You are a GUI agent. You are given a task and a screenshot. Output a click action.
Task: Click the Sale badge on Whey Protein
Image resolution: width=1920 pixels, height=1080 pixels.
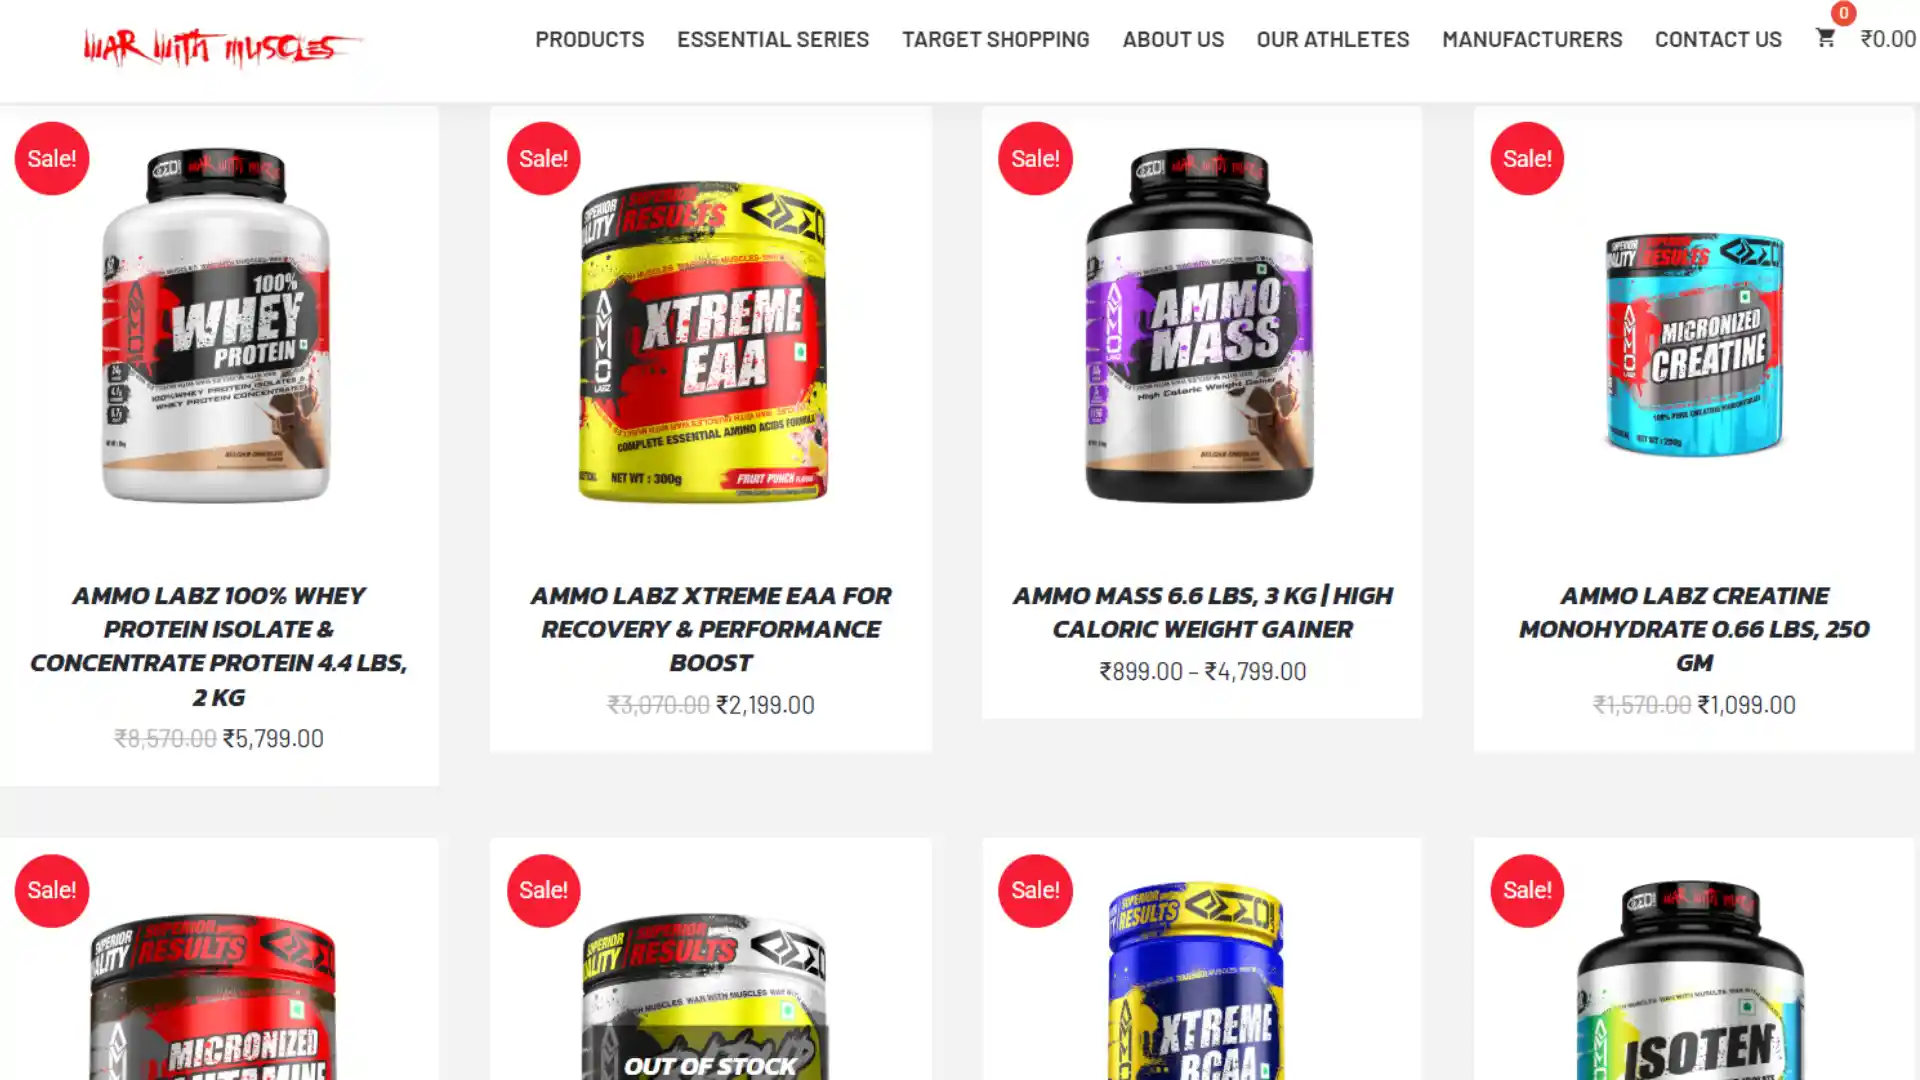point(52,158)
